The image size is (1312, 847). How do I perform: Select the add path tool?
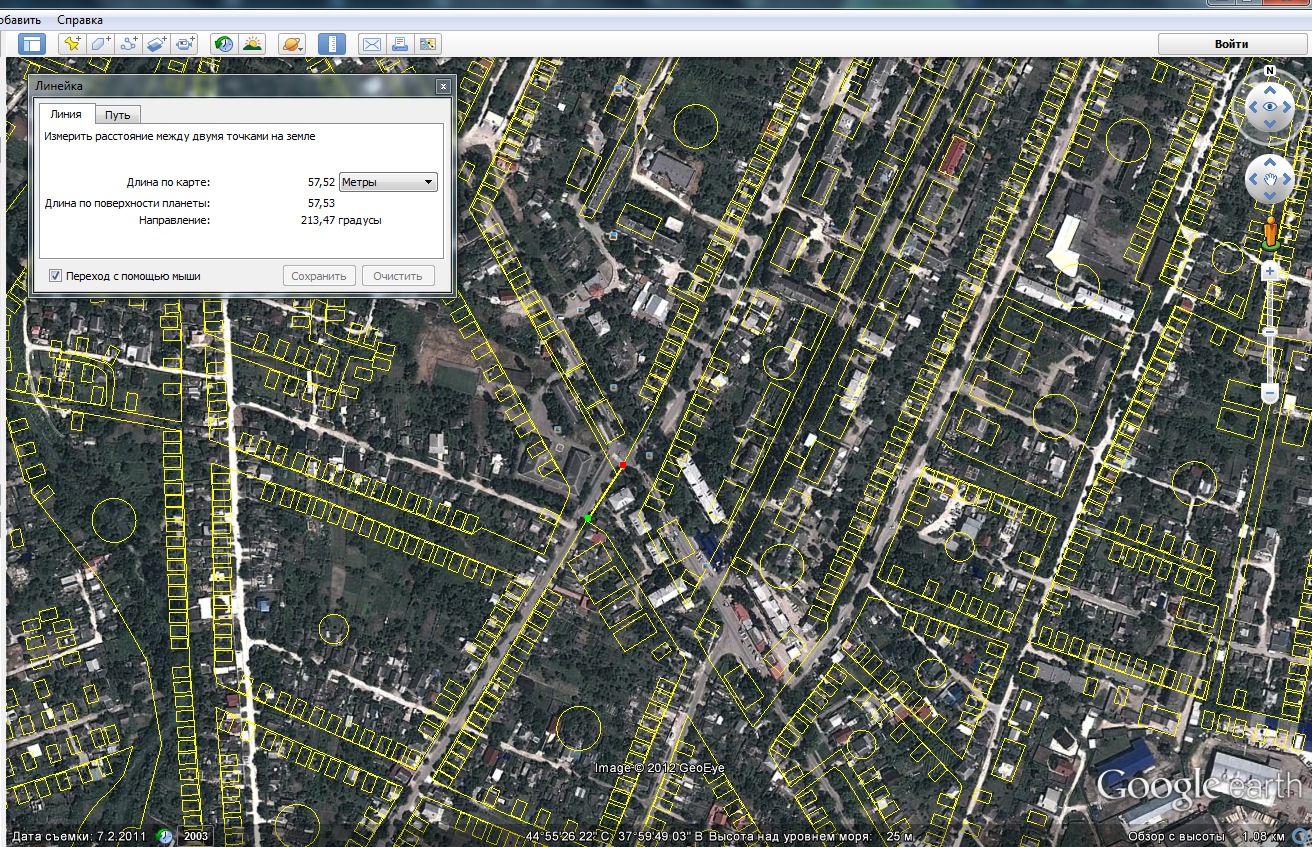coord(128,44)
